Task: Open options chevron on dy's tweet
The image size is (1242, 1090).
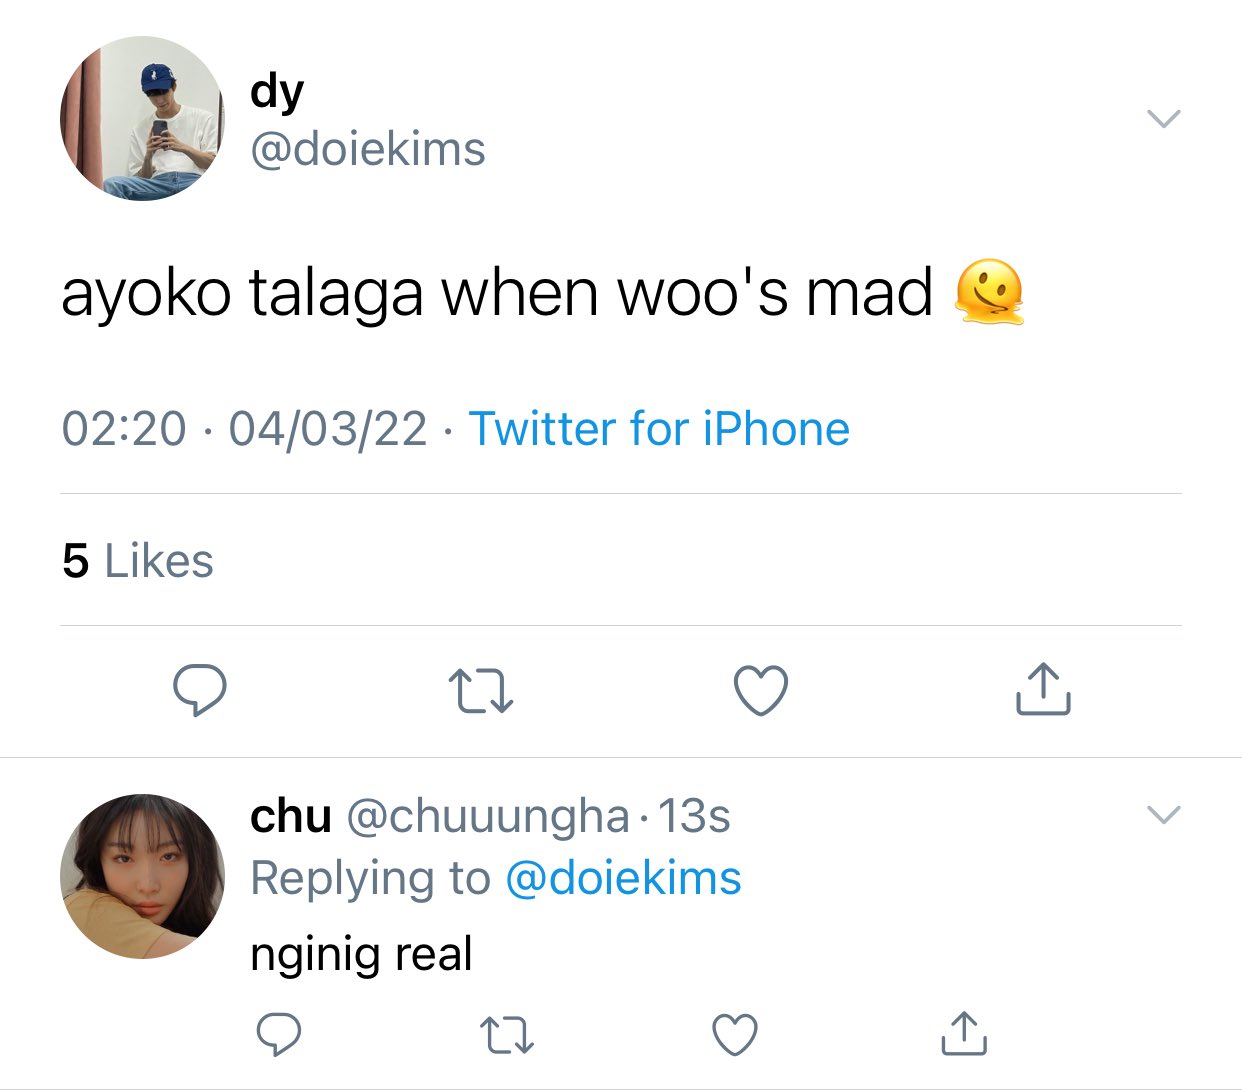Action: pyautogui.click(x=1164, y=118)
